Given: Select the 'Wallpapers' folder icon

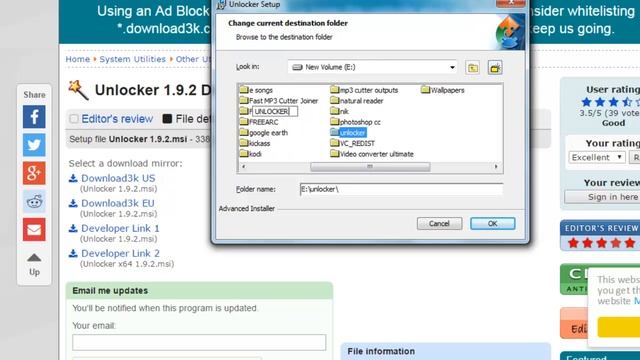Looking at the screenshot, I should coord(425,89).
